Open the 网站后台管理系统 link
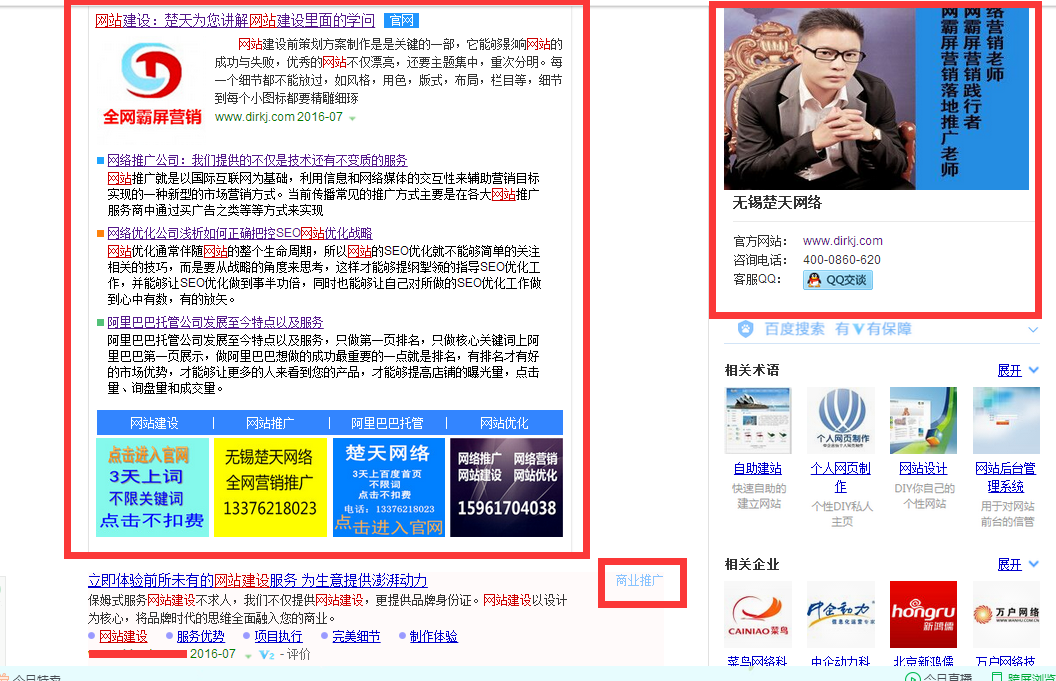 point(1005,477)
